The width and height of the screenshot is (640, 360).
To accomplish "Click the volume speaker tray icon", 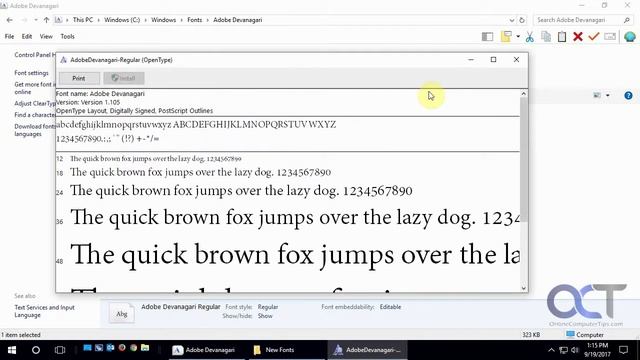I will (x=575, y=350).
